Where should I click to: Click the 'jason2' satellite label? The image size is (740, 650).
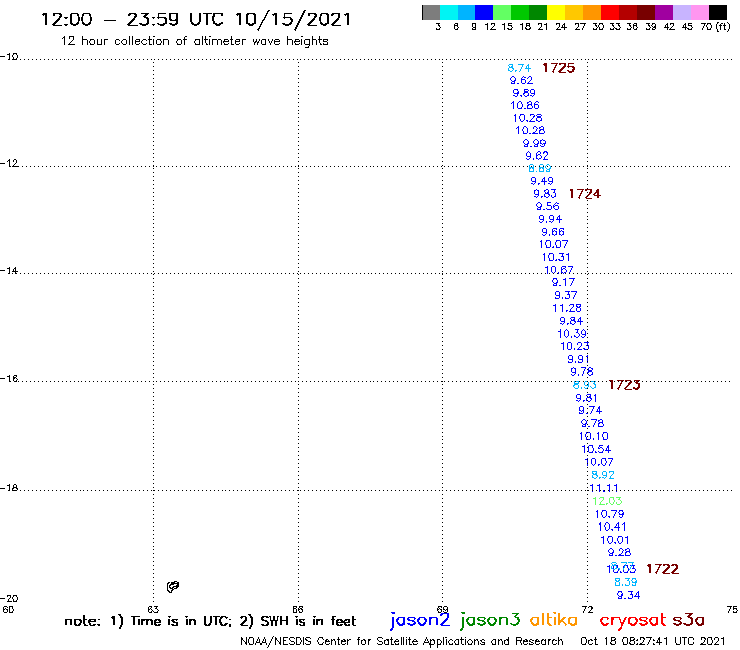[x=420, y=621]
